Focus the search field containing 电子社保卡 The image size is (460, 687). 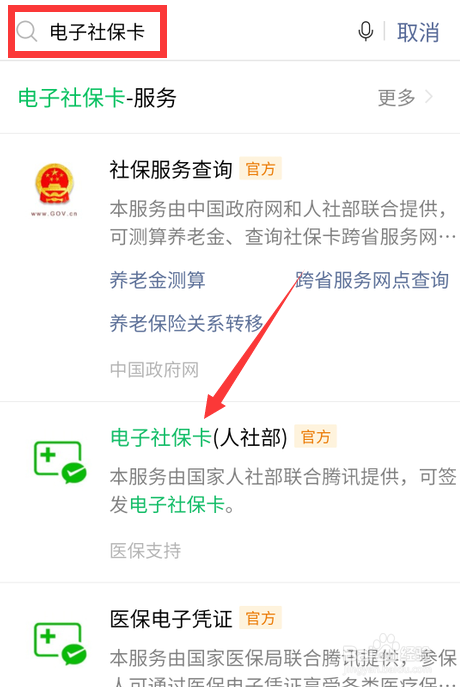point(88,32)
